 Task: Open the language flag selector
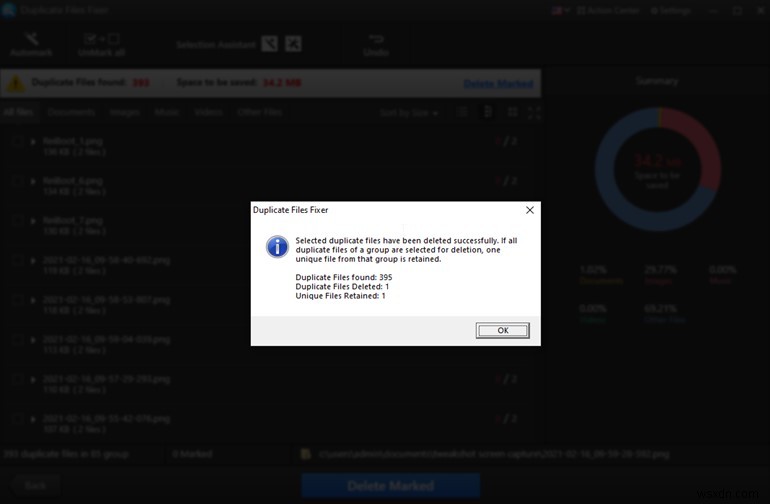click(560, 10)
